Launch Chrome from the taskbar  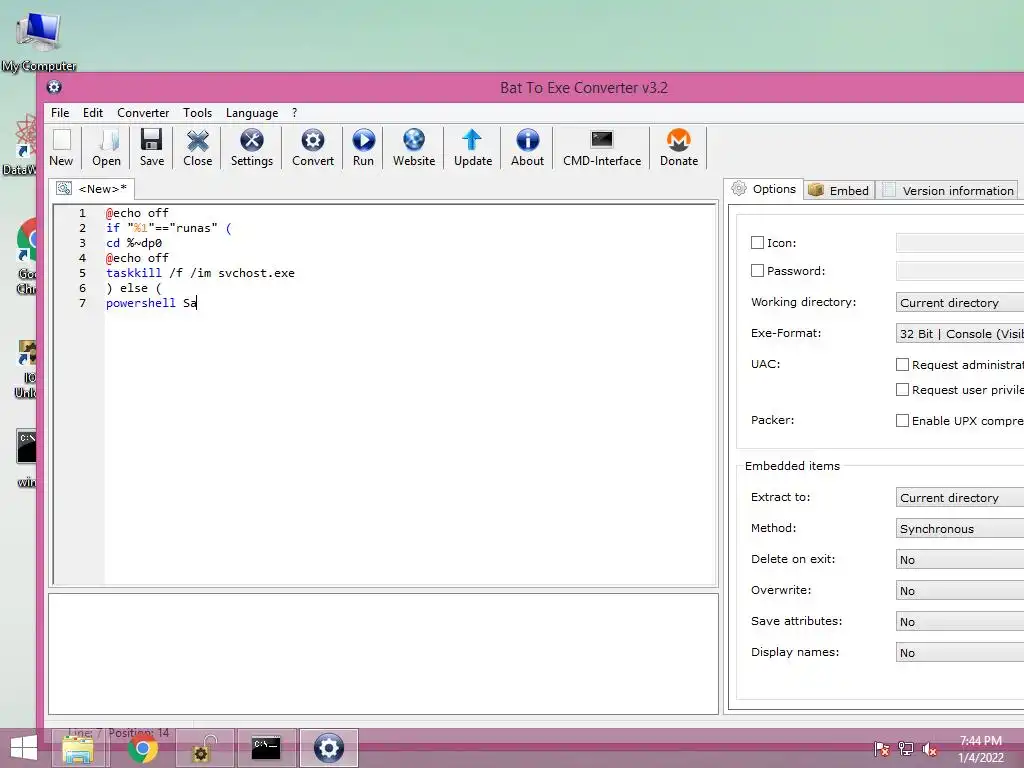[x=142, y=748]
